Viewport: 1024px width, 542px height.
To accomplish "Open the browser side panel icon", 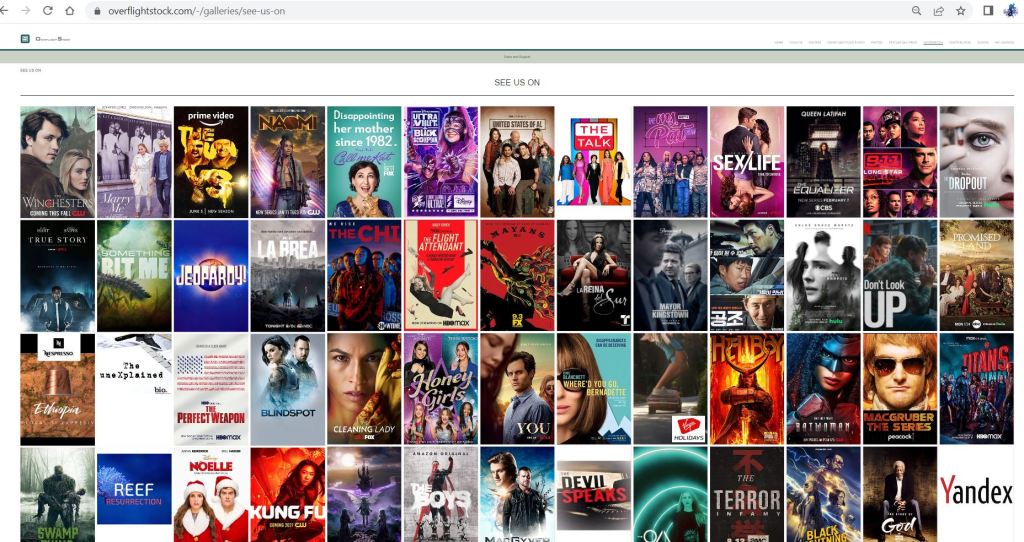I will (x=988, y=11).
